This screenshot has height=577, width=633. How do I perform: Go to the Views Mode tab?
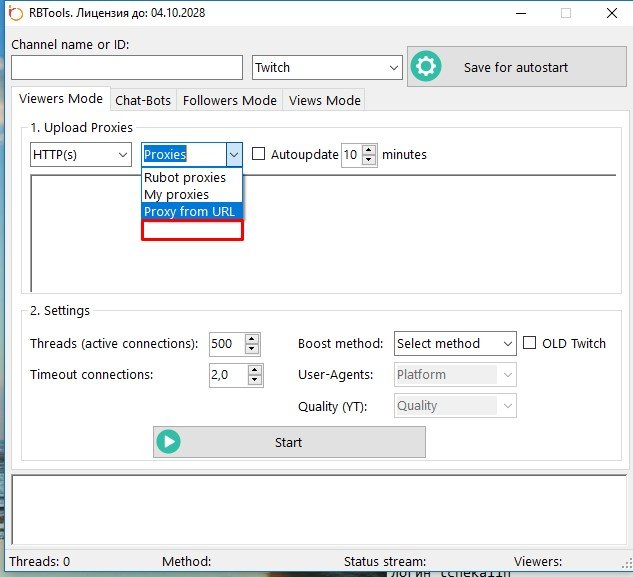tap(323, 100)
